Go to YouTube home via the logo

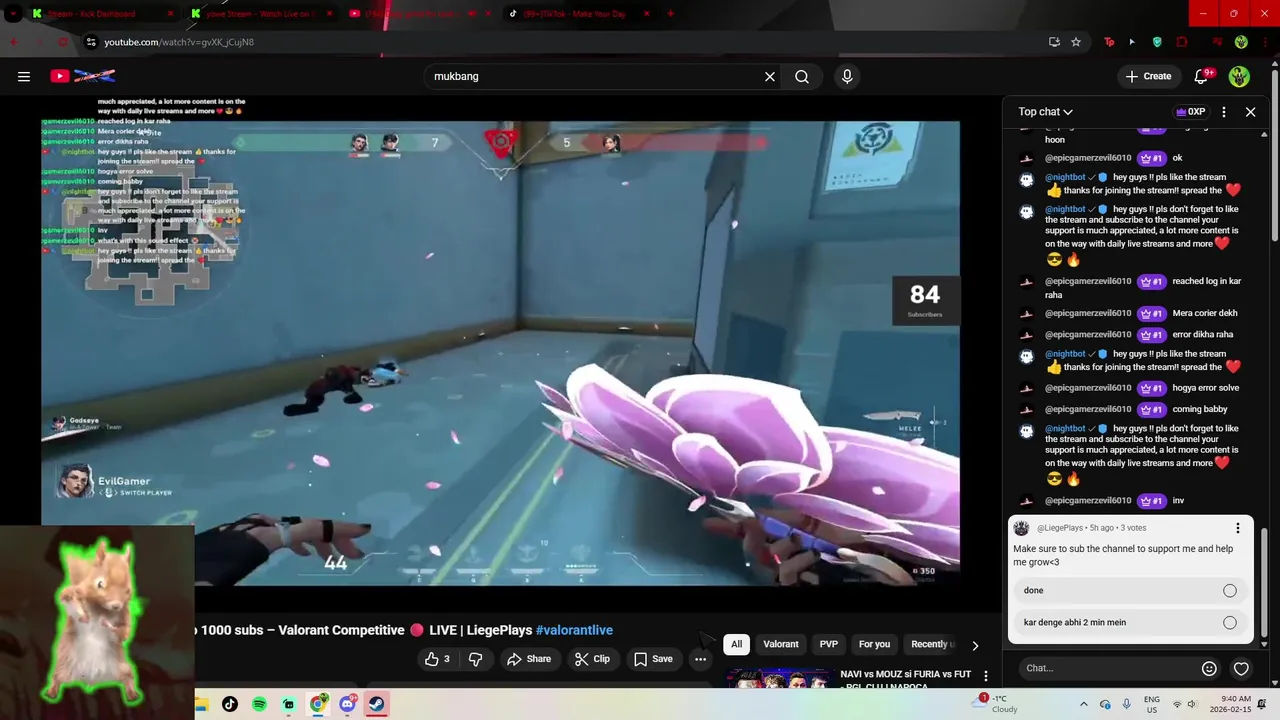tap(83, 76)
